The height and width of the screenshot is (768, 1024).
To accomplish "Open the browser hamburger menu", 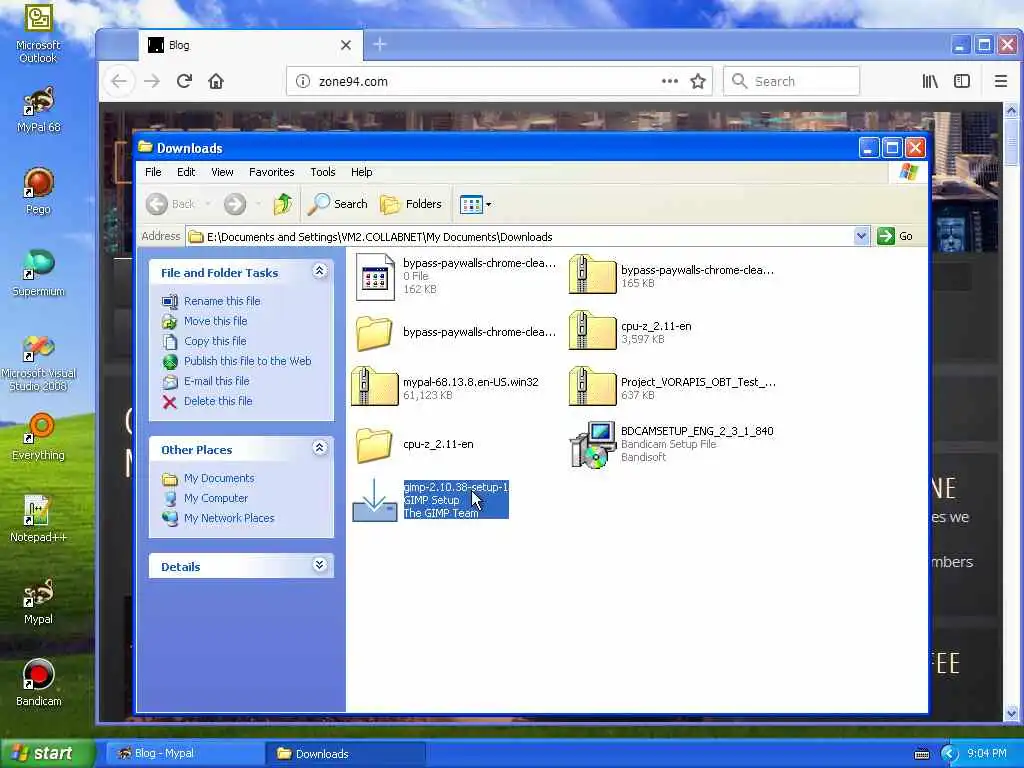I will [x=1000, y=81].
